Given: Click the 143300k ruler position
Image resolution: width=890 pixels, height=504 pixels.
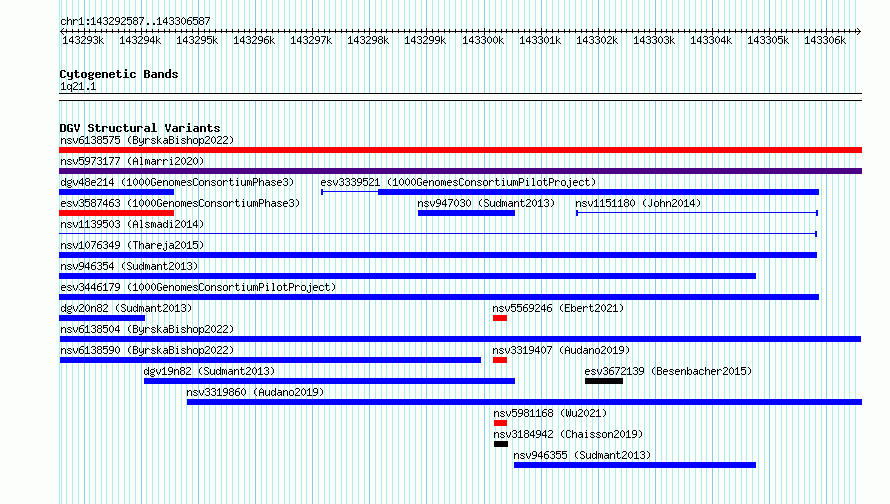Looking at the screenshot, I should [x=482, y=40].
